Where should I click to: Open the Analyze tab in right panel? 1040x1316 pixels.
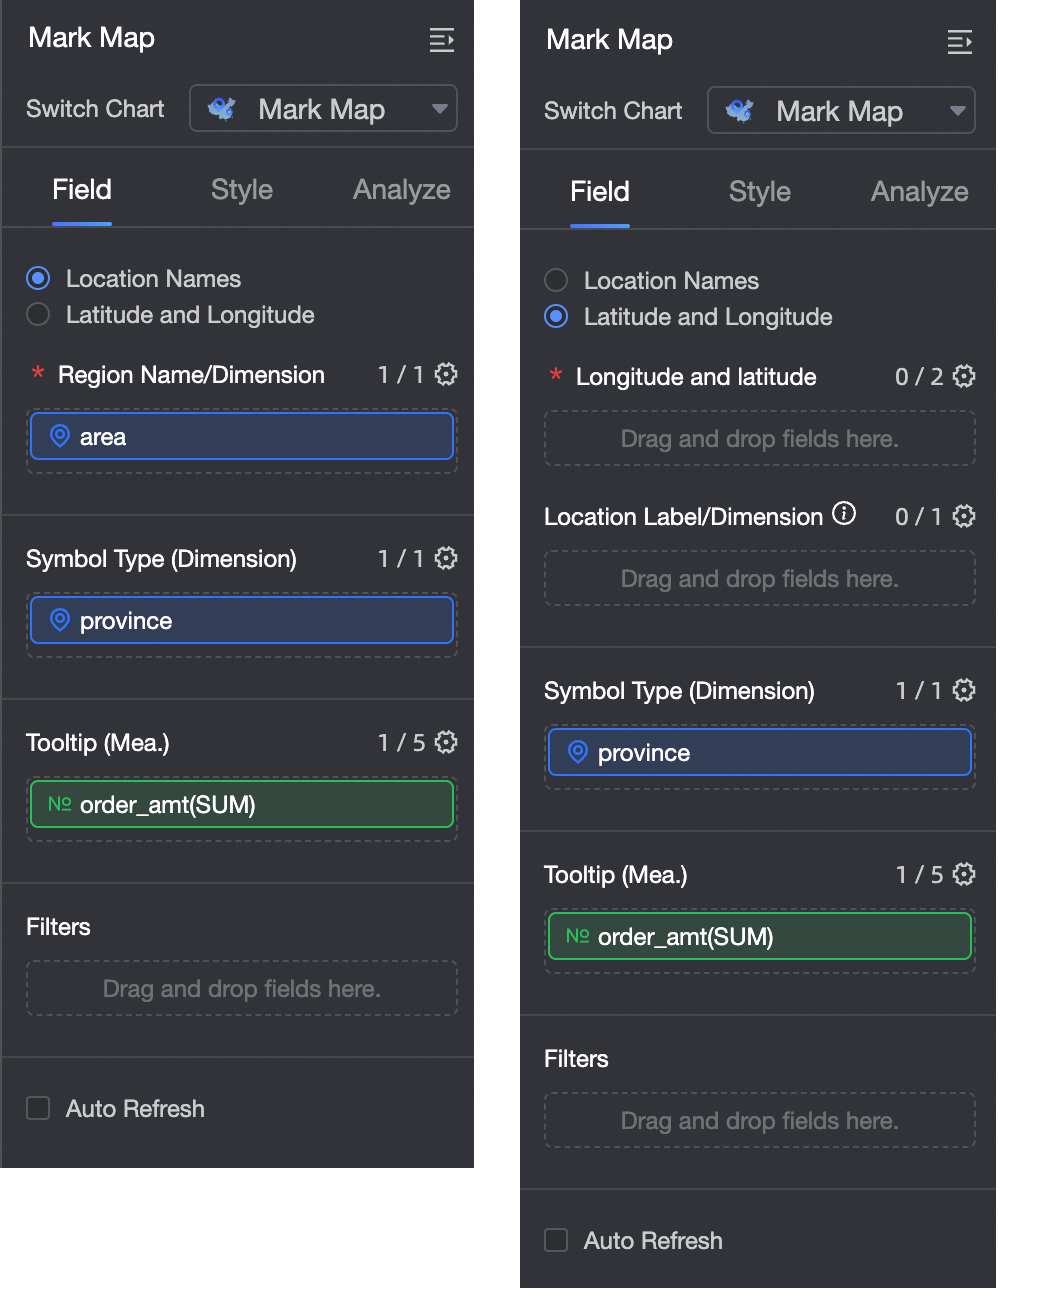click(x=919, y=192)
